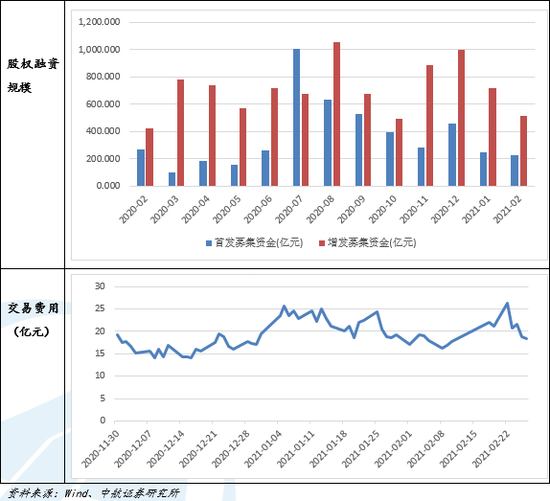Click the 30 label on line chart axis
This screenshot has width=550, height=501.
click(x=100, y=286)
